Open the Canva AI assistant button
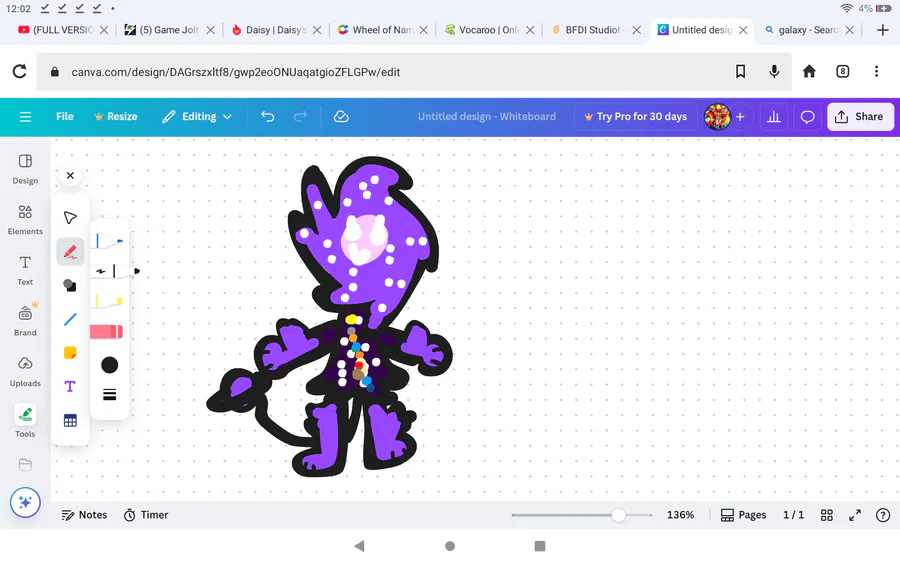This screenshot has width=900, height=563. [x=25, y=503]
